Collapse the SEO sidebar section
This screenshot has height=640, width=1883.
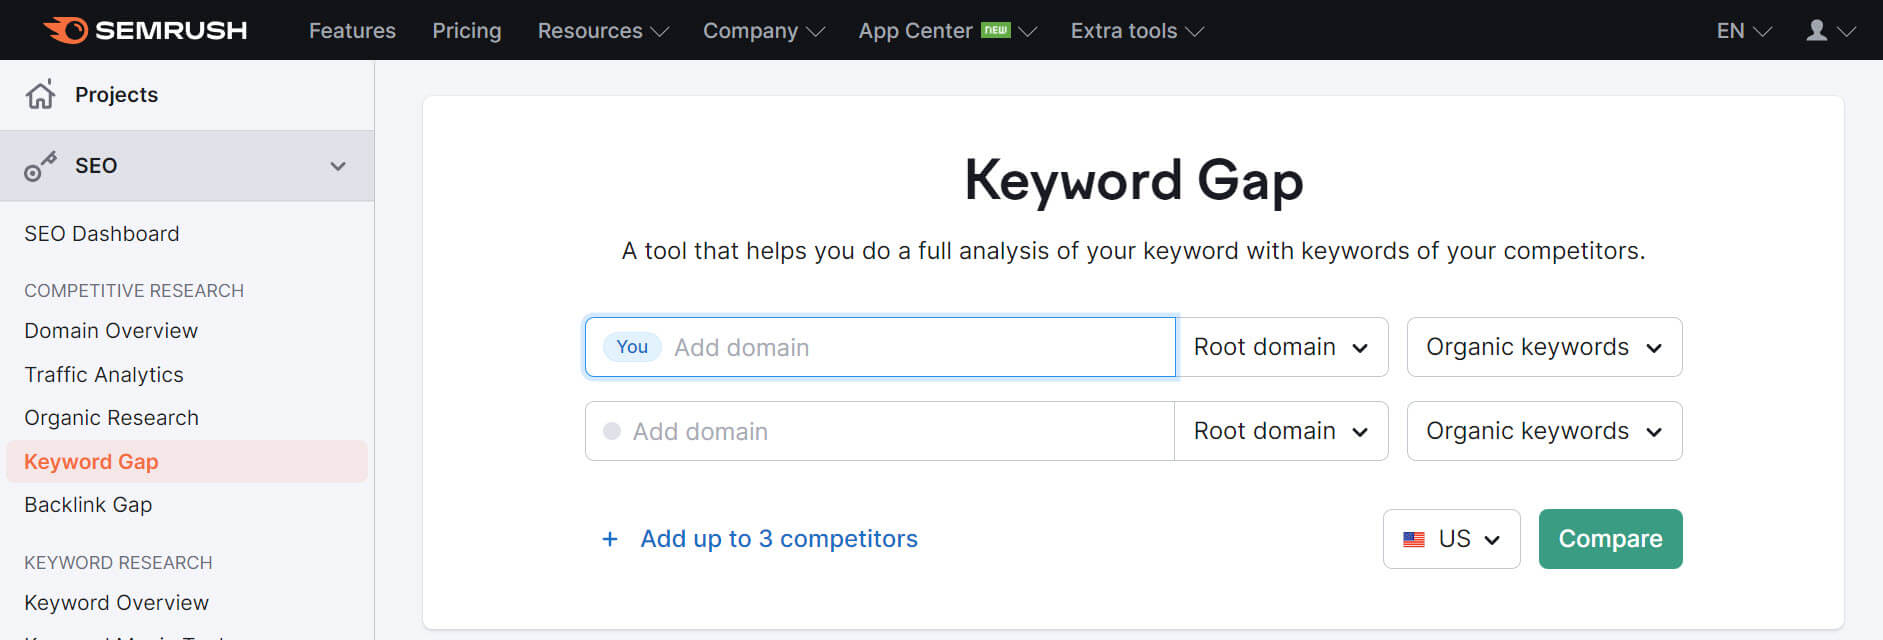click(338, 166)
